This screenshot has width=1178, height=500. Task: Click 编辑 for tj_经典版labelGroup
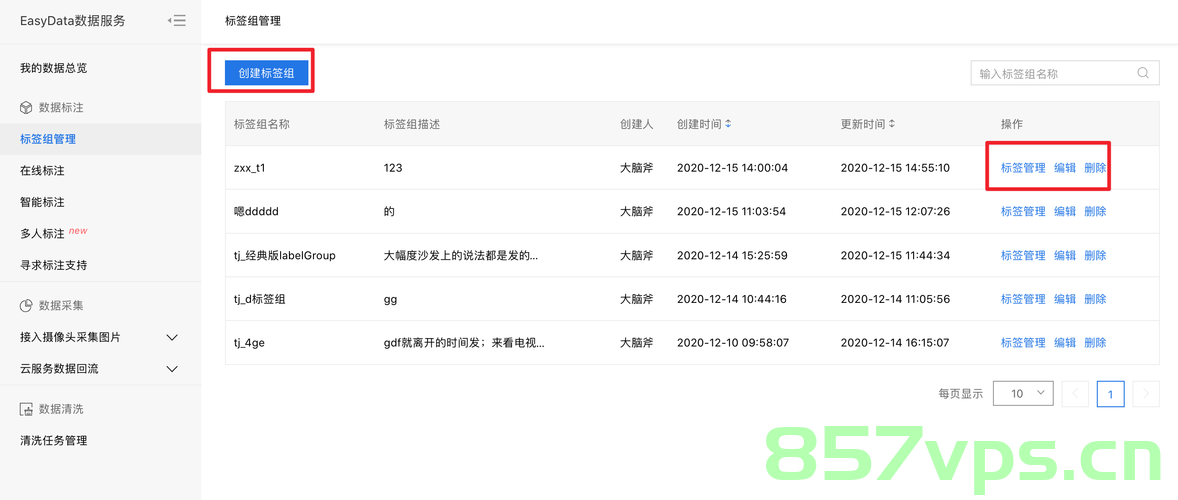pyautogui.click(x=1065, y=255)
